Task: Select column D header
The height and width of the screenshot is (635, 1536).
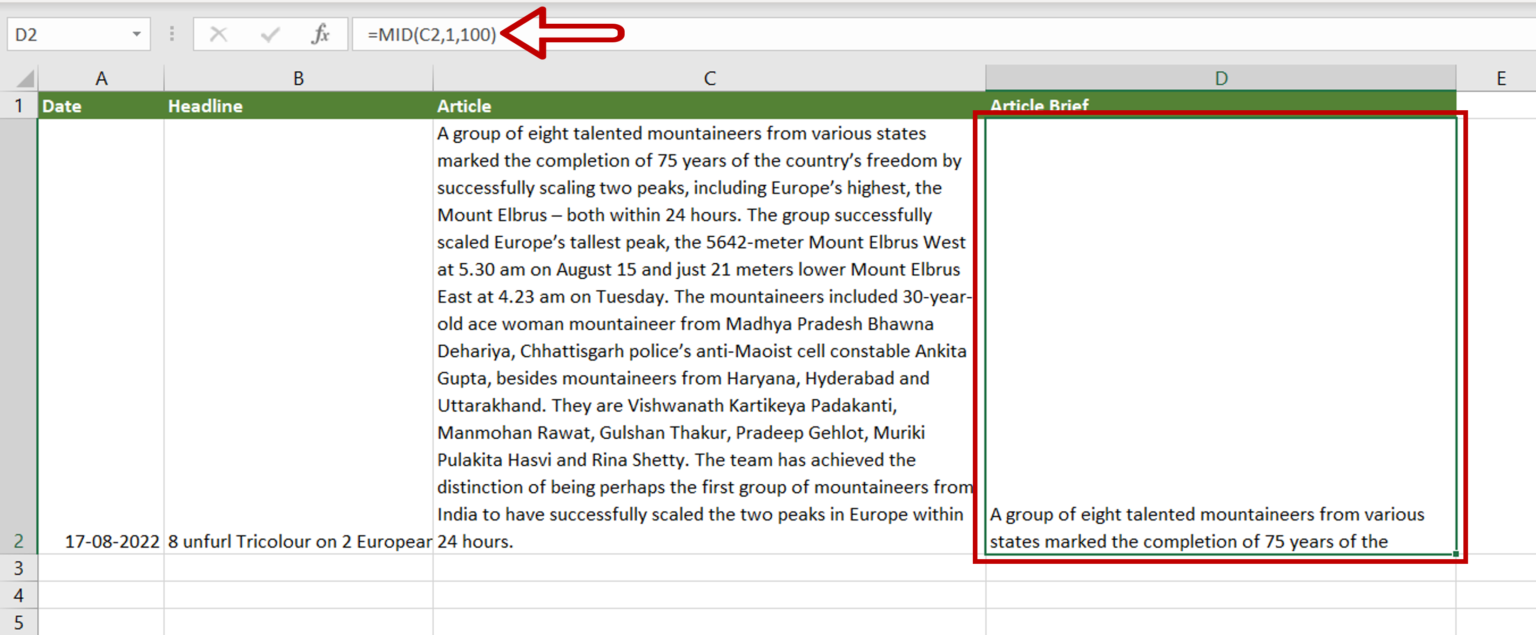Action: point(1220,79)
